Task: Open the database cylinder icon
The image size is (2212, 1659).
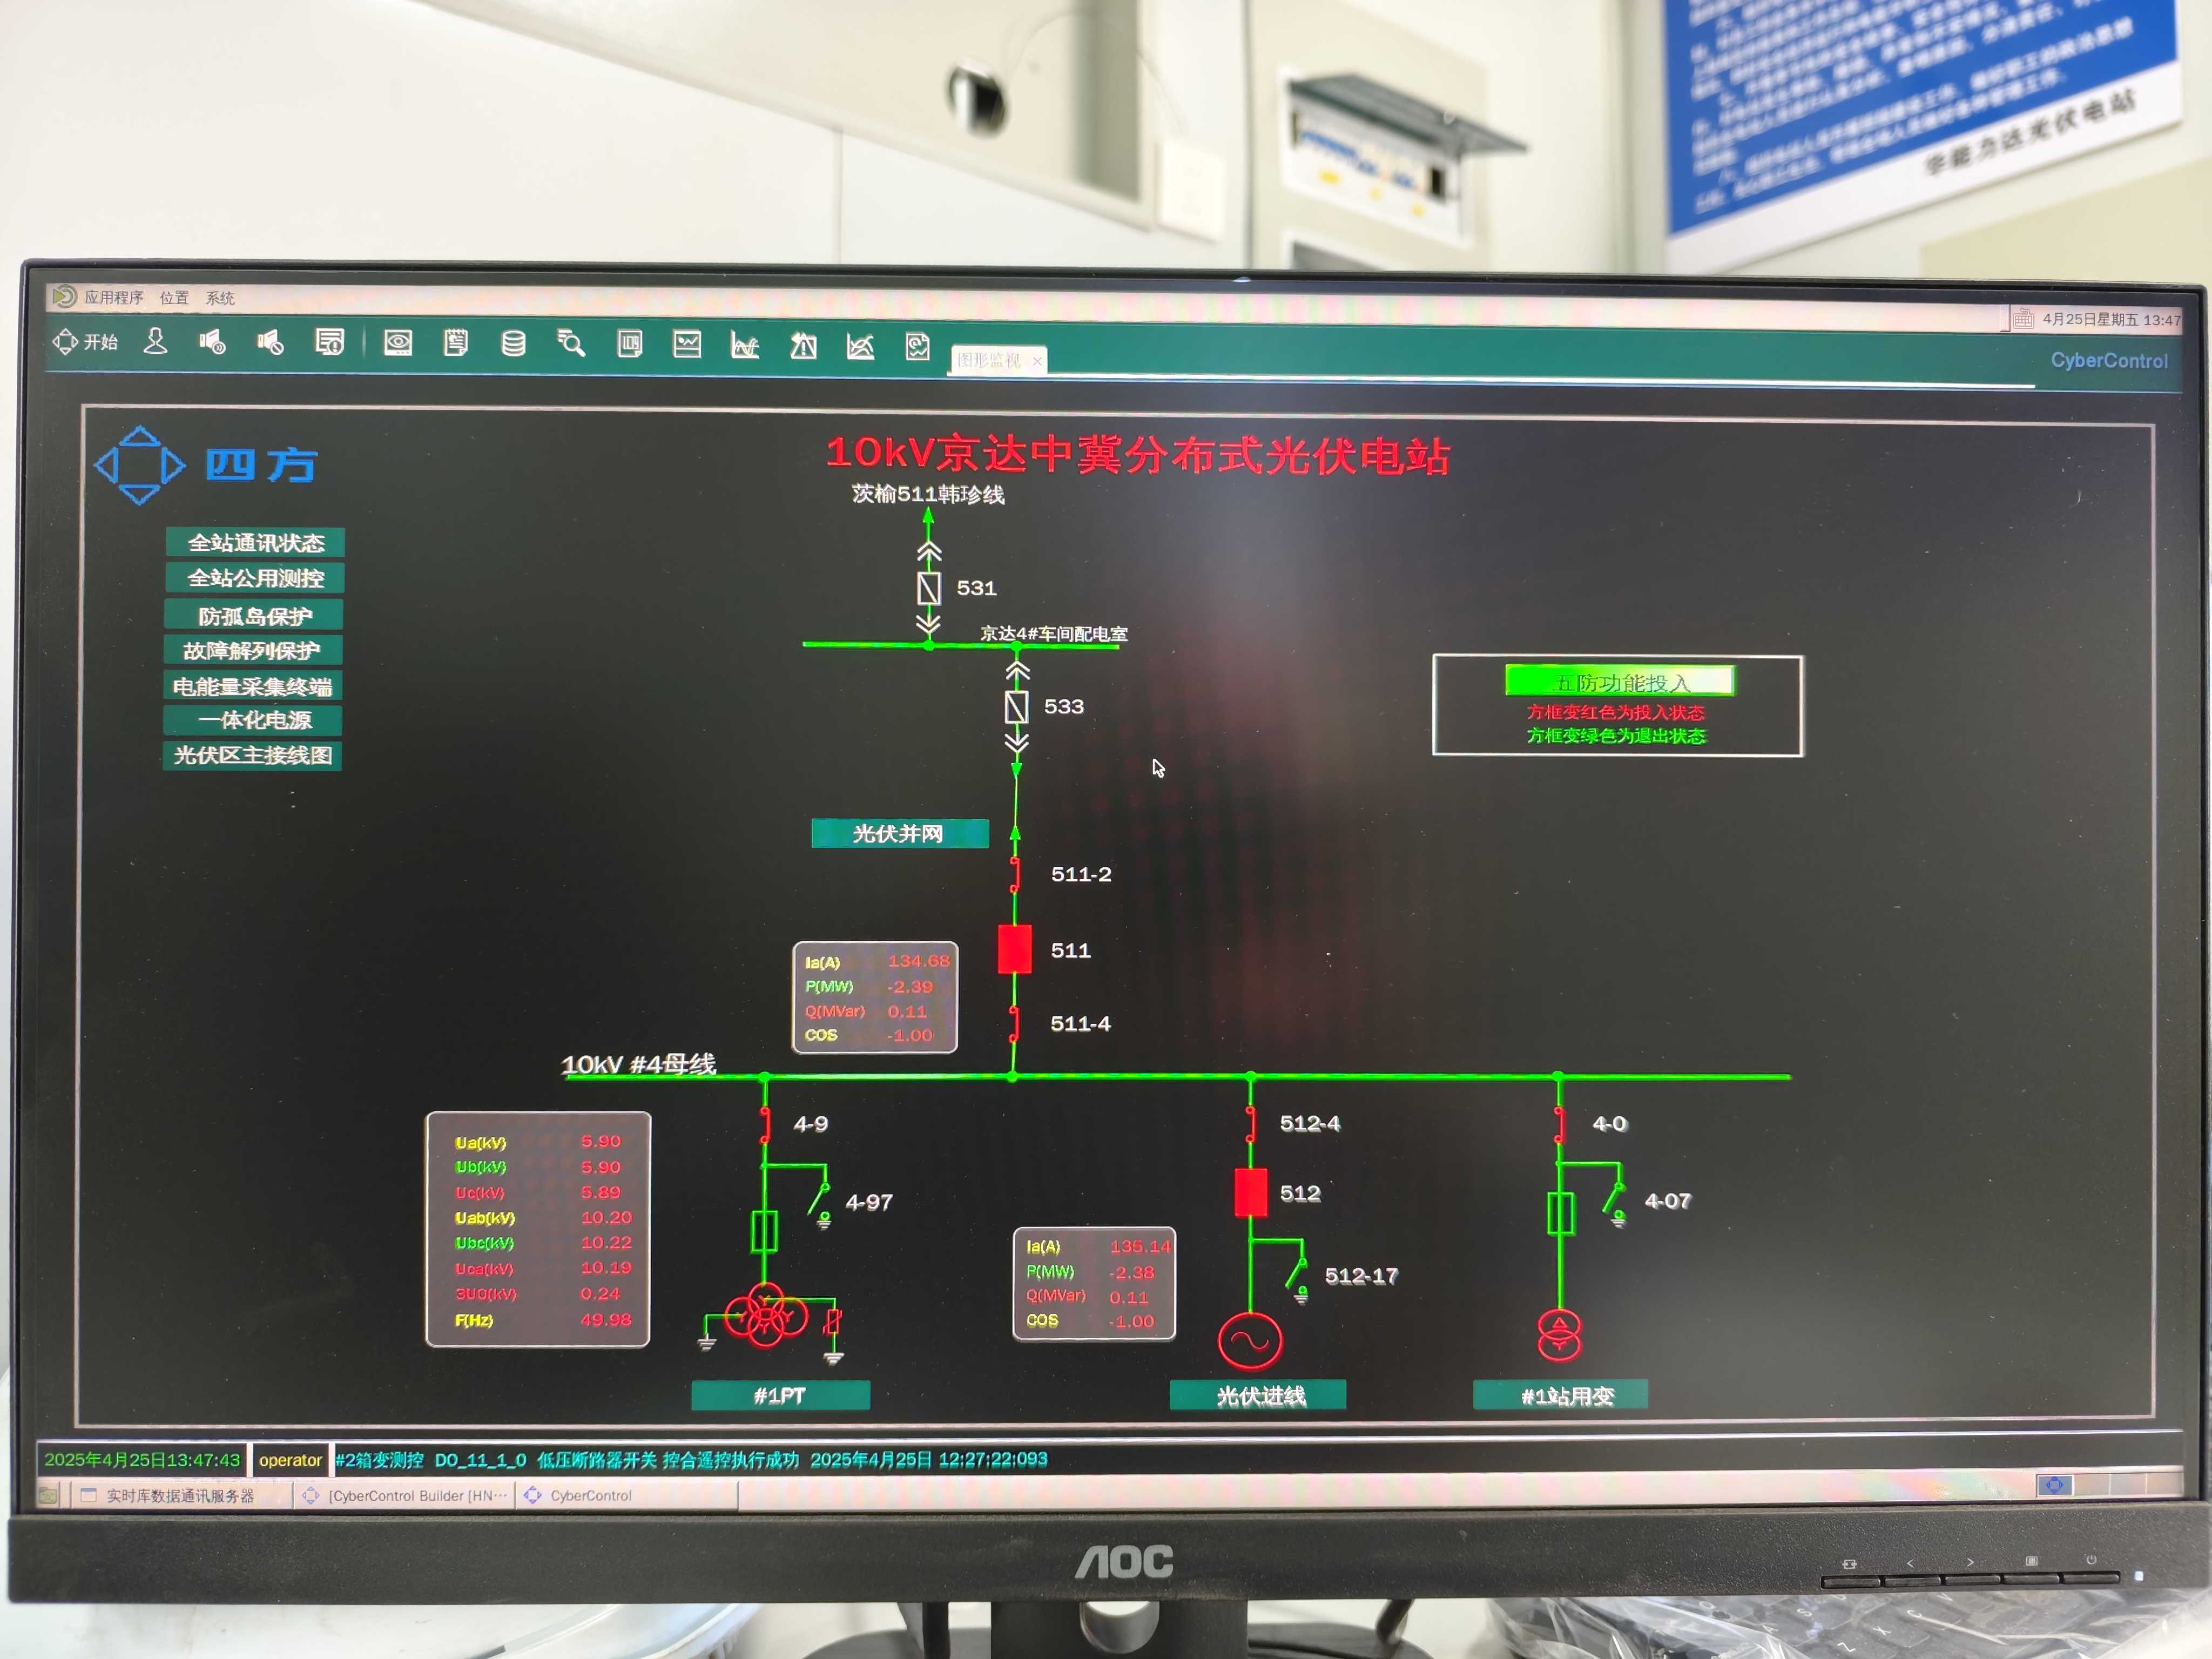Action: (x=513, y=344)
